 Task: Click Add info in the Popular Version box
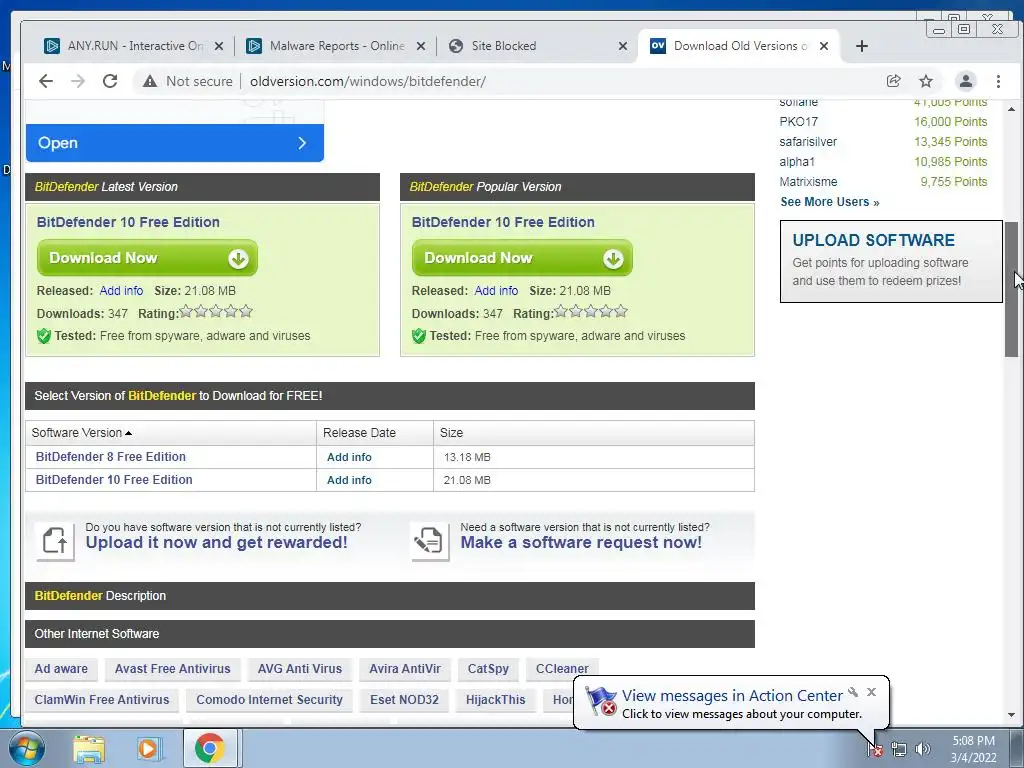(496, 291)
